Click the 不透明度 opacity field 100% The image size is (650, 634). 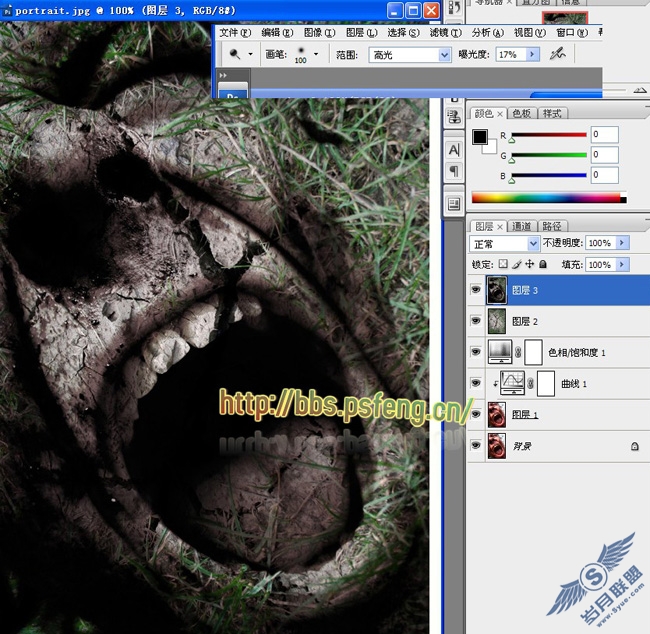(600, 243)
